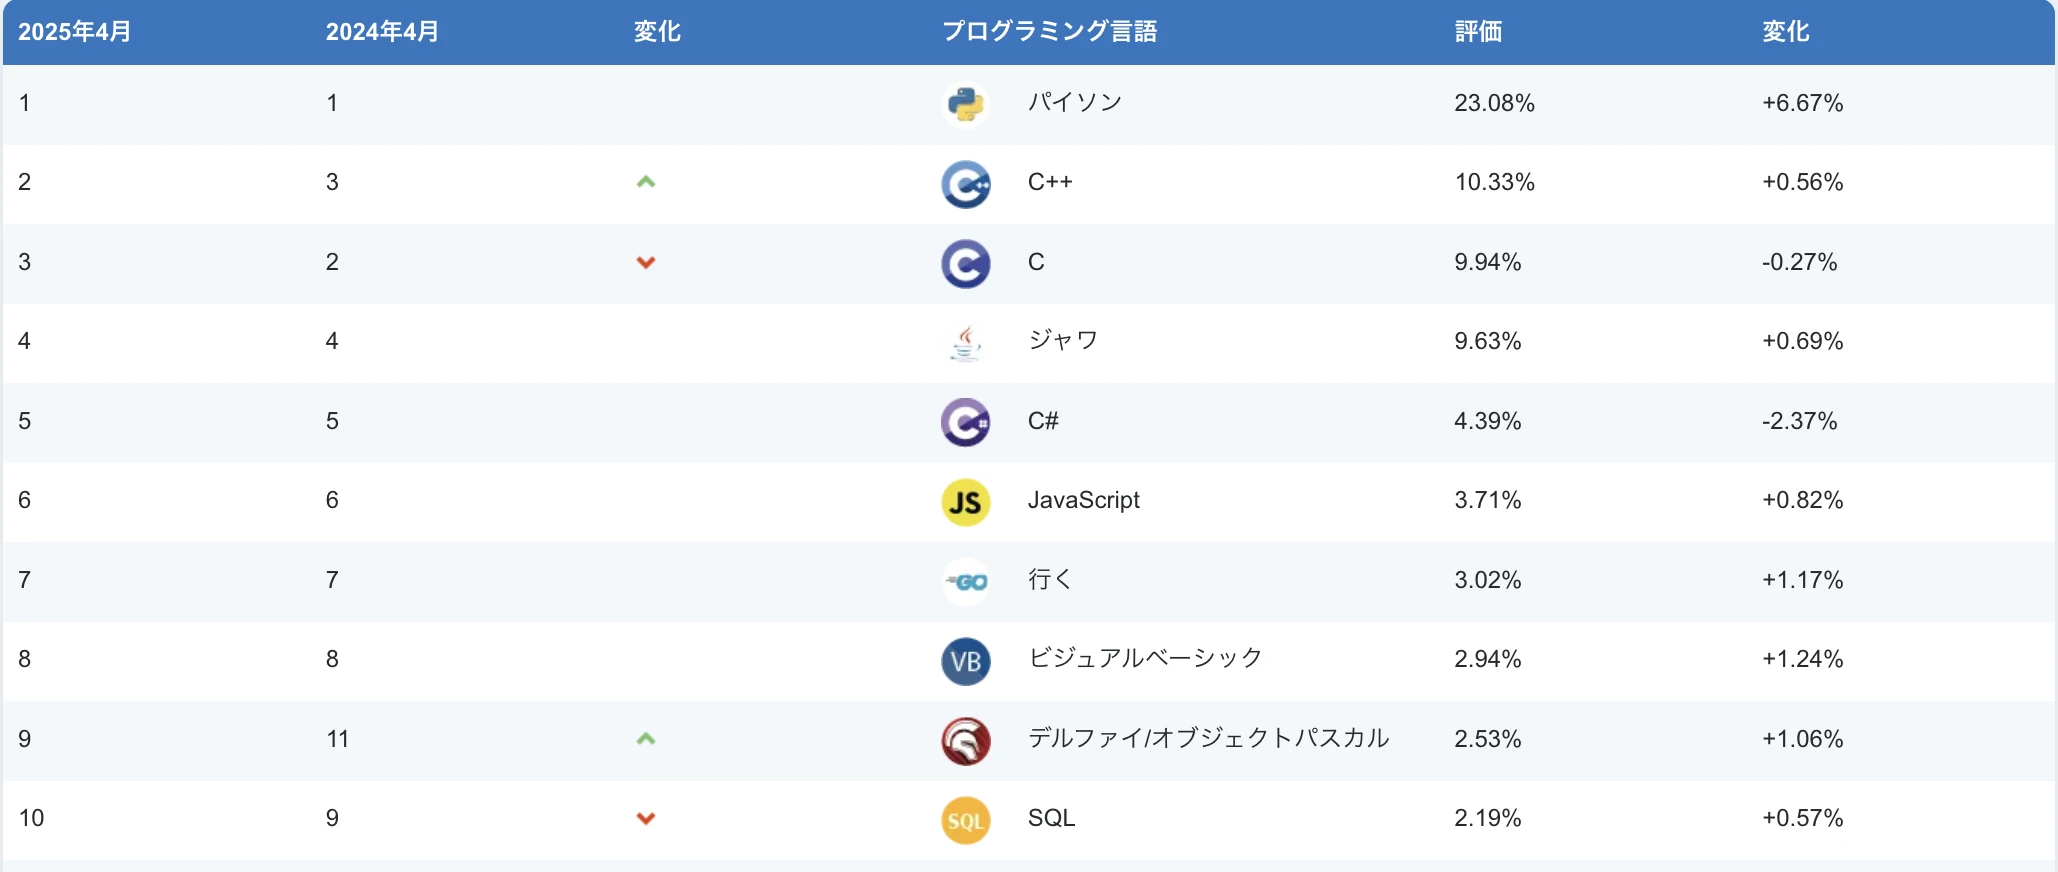Click the 2025年4月 column header

tap(75, 32)
